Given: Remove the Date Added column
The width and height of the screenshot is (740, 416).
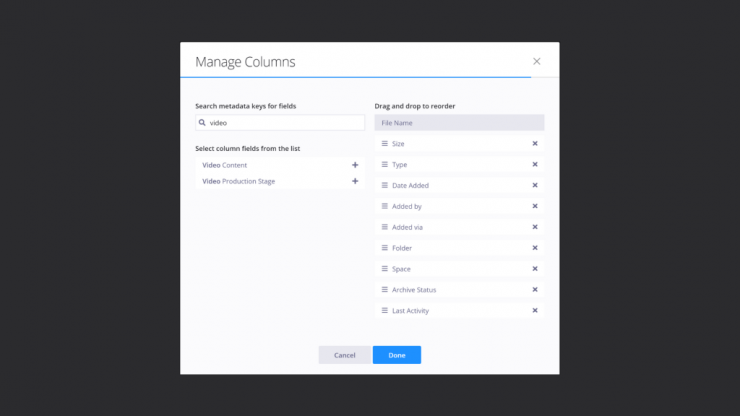Looking at the screenshot, I should tap(535, 185).
